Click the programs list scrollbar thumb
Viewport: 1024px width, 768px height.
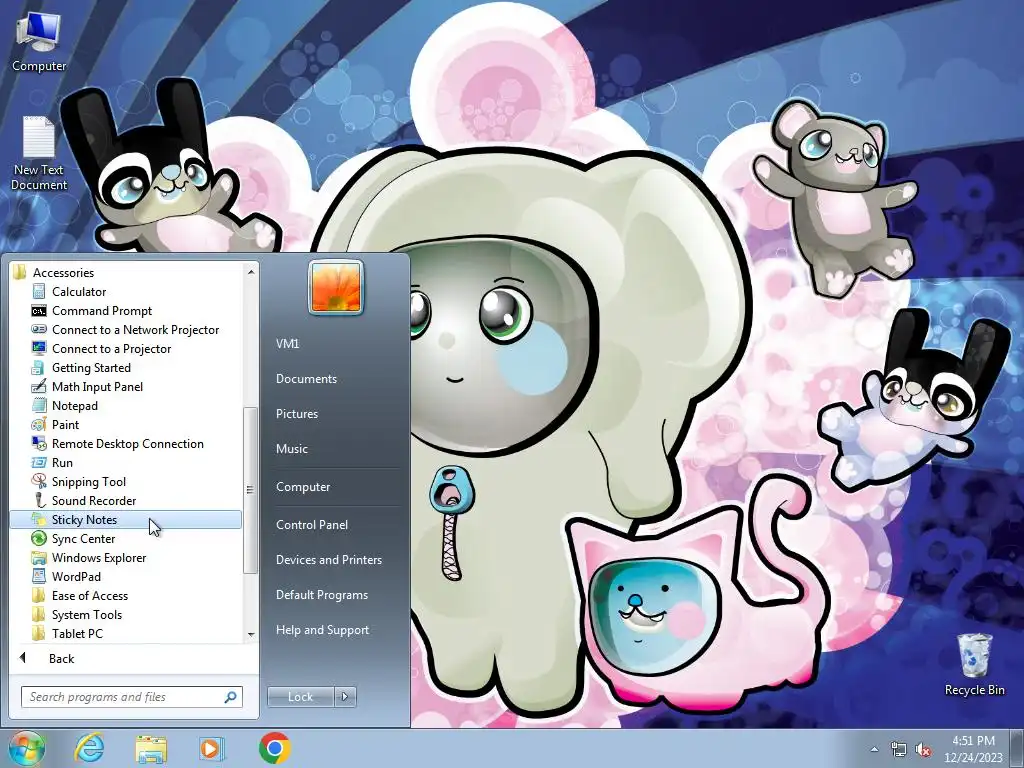pos(250,490)
